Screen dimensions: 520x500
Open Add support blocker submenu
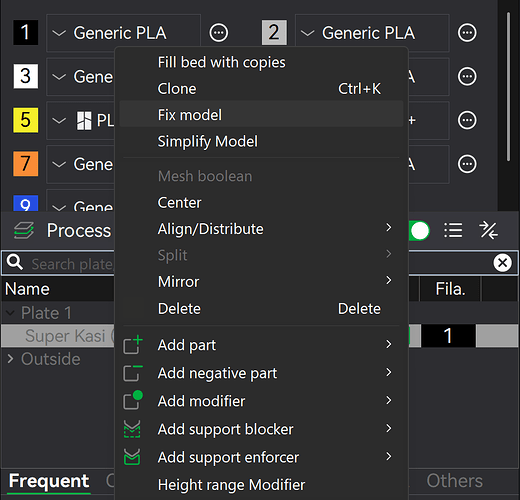click(261, 429)
